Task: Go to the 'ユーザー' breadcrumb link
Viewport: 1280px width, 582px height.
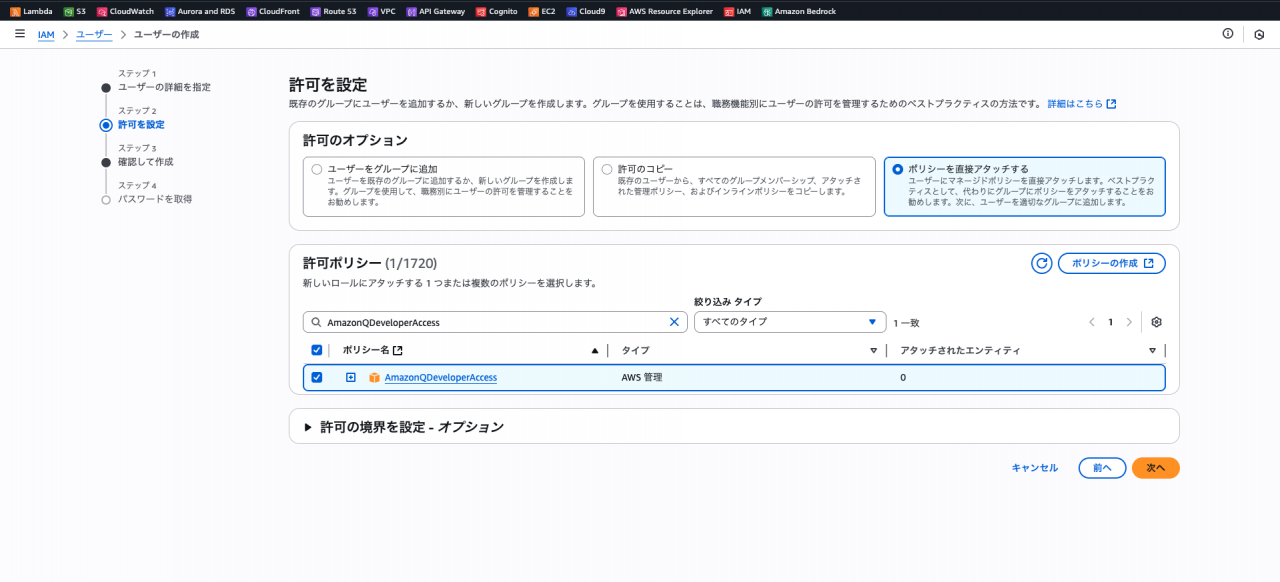Action: tap(94, 34)
